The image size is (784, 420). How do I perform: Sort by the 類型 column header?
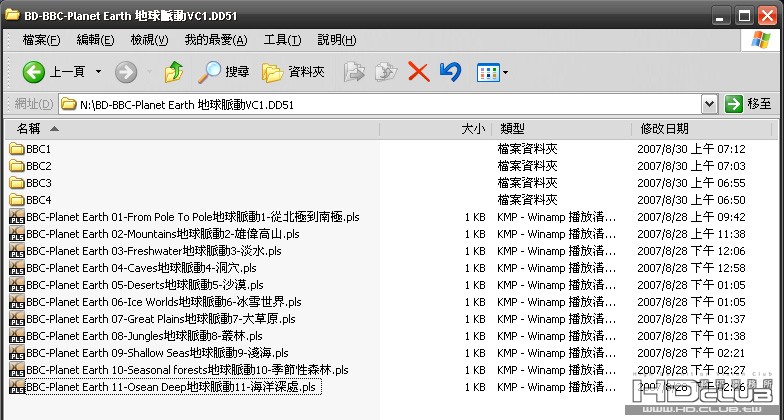click(x=562, y=129)
